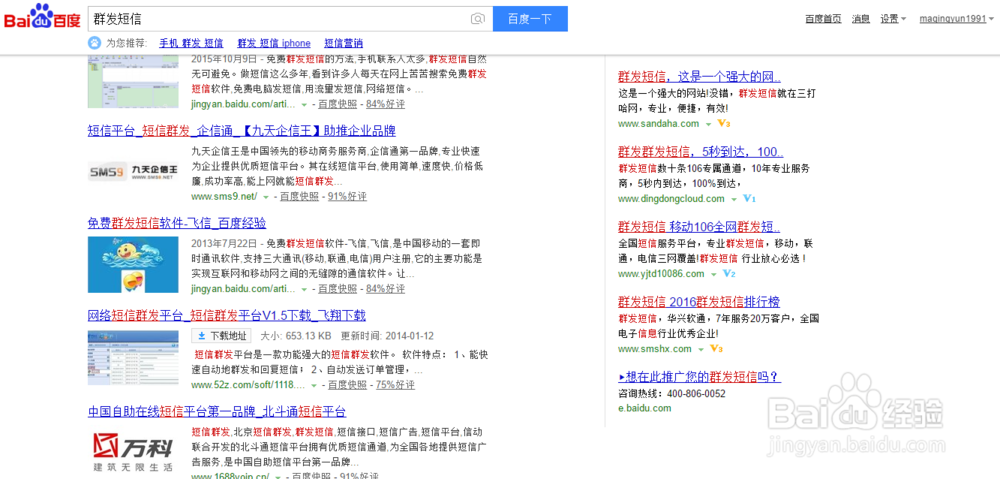Image resolution: width=1000 pixels, height=479 pixels.
Task: Click 75%好评 rating link
Action: click(x=395, y=385)
